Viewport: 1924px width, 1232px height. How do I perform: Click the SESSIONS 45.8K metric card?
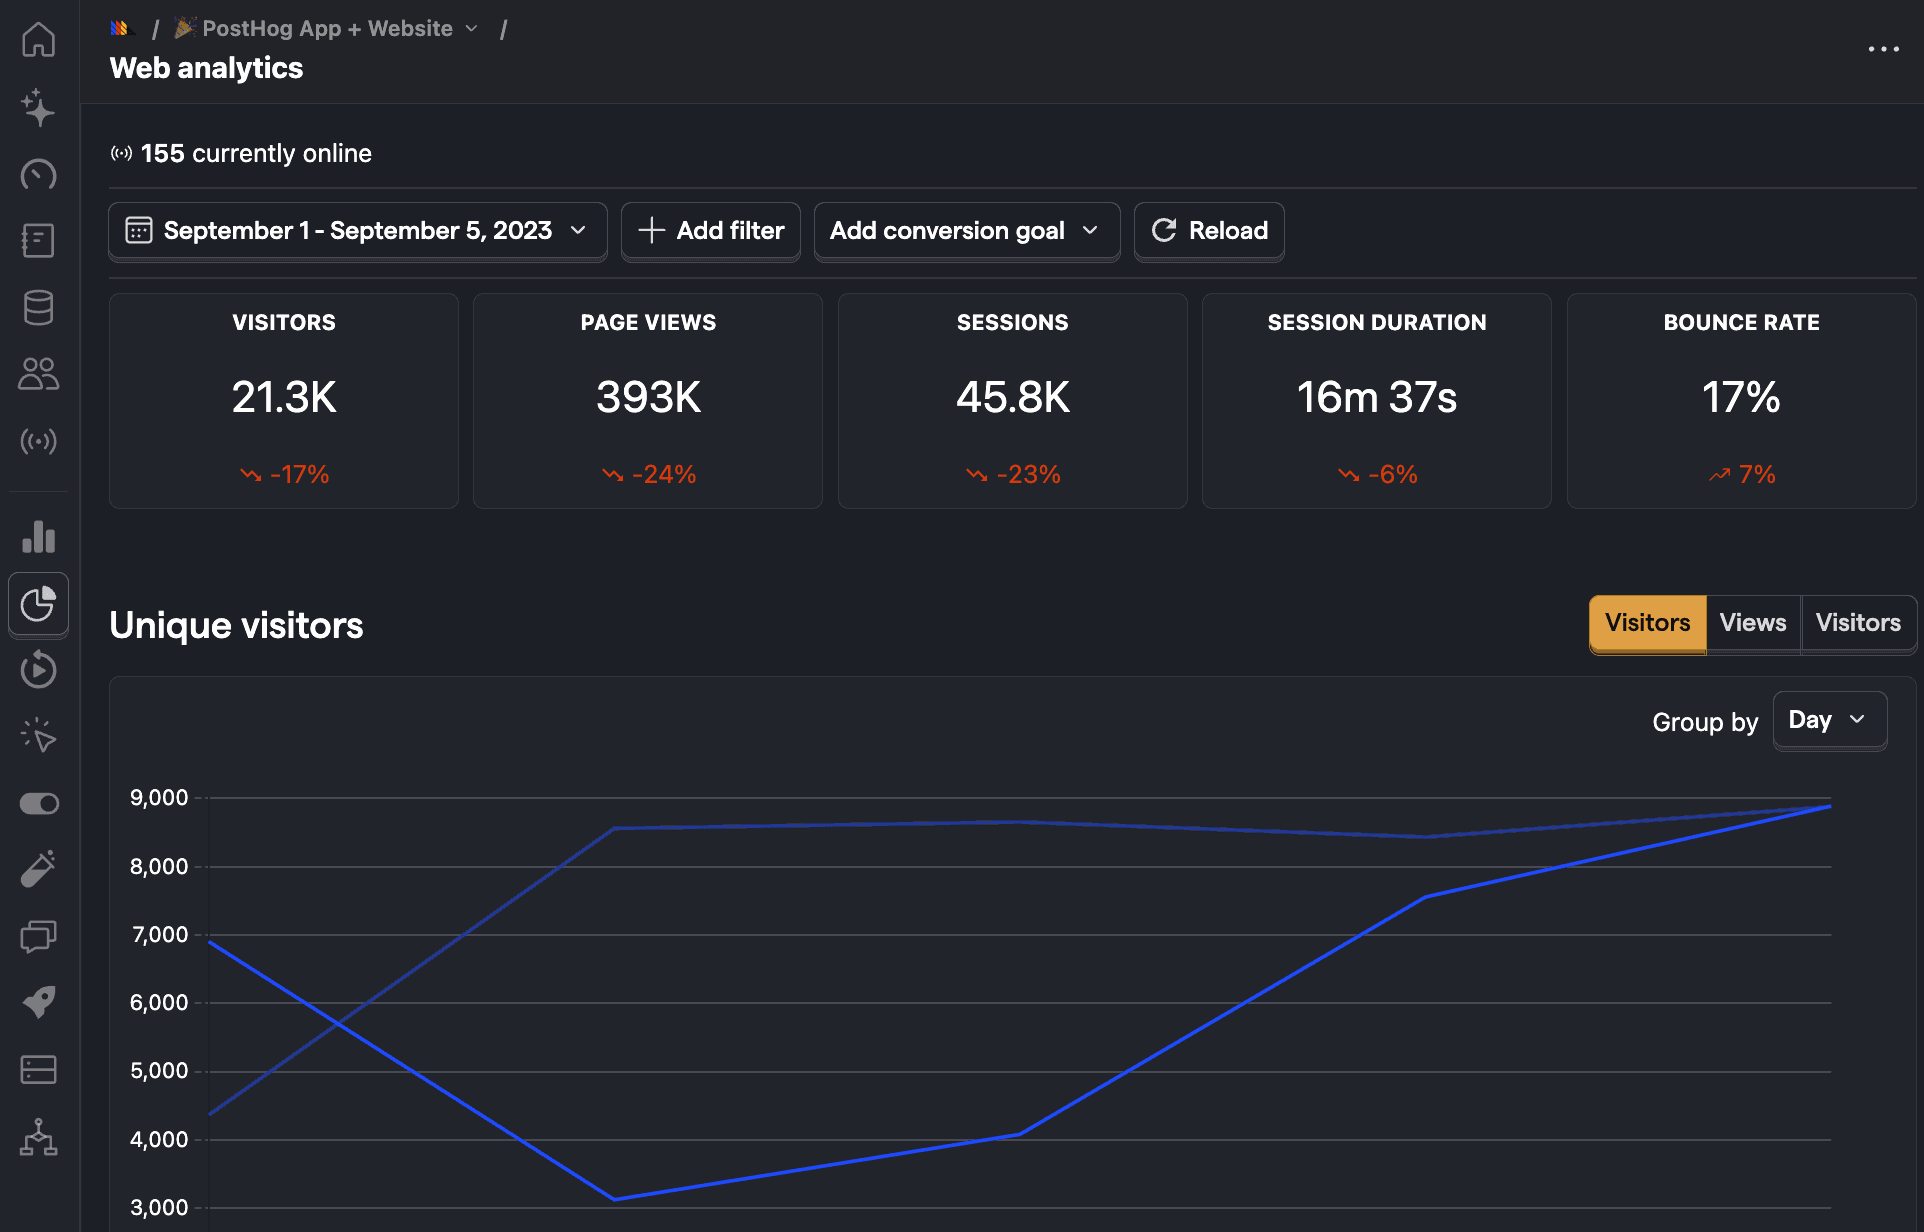pyautogui.click(x=1012, y=401)
